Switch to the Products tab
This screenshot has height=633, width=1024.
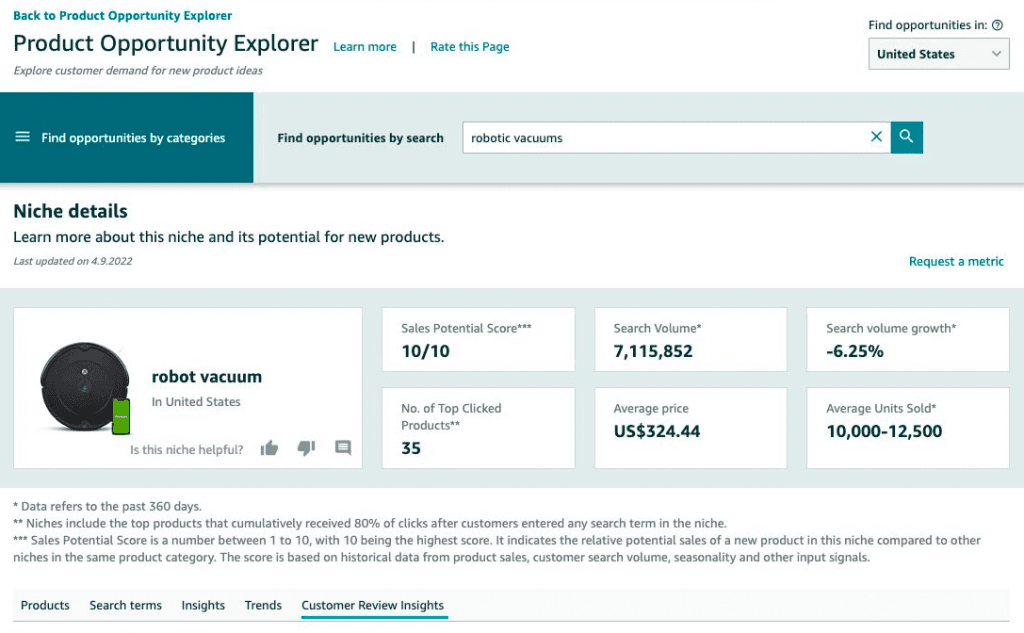pyautogui.click(x=45, y=605)
